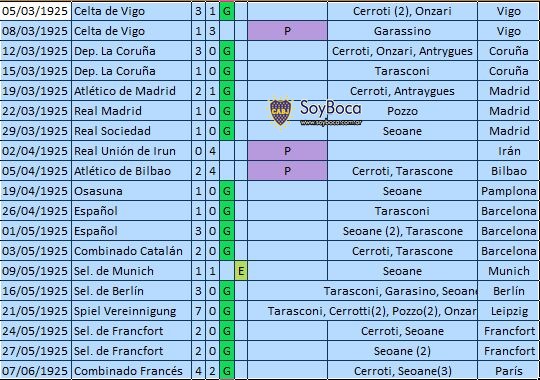Click the Seoane (2), Tarascone scorers cell
Image resolution: width=540 pixels, height=380 pixels.
(x=402, y=231)
